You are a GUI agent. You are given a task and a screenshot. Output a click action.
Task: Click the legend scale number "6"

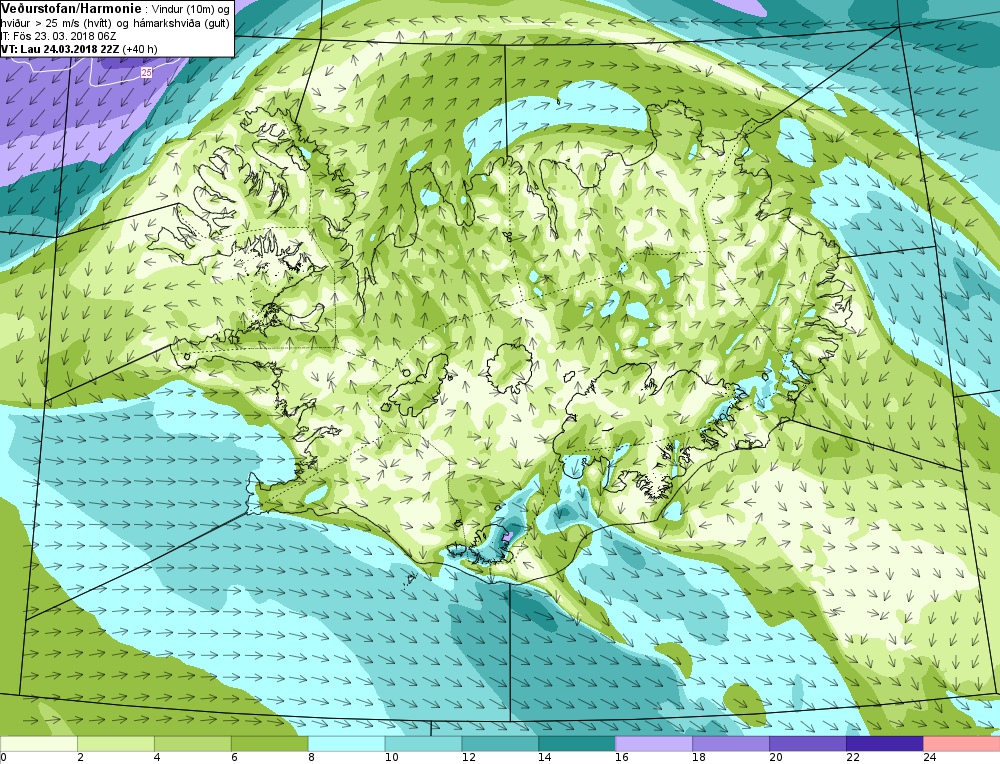[x=233, y=758]
